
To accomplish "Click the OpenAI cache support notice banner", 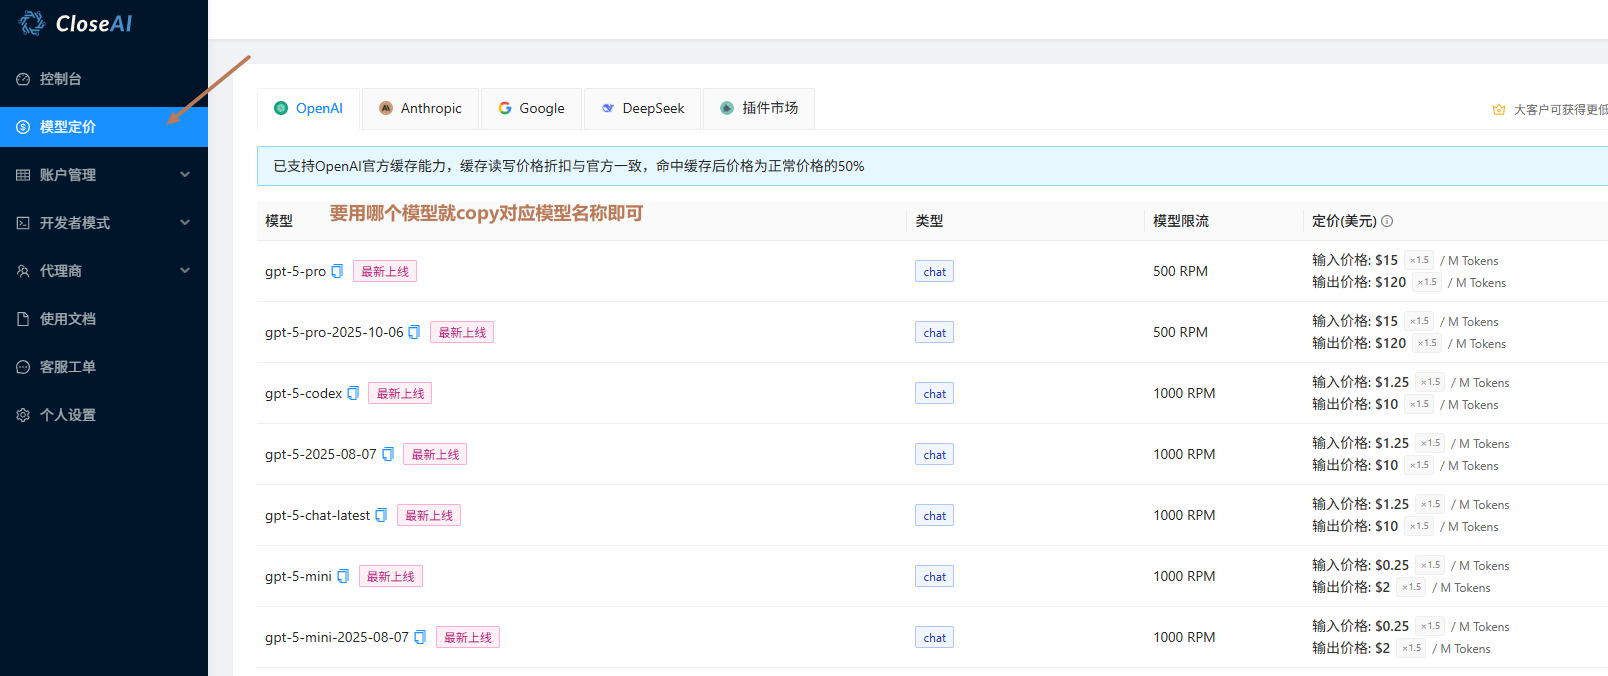I will [932, 166].
